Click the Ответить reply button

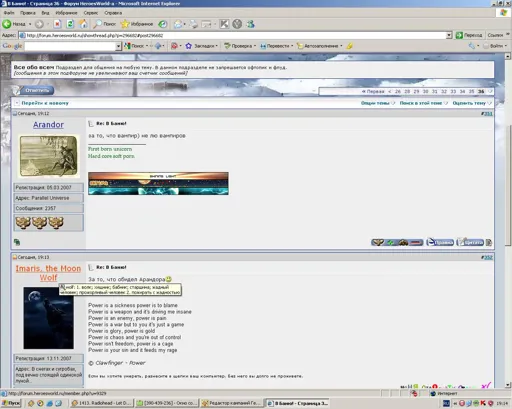click(33, 90)
